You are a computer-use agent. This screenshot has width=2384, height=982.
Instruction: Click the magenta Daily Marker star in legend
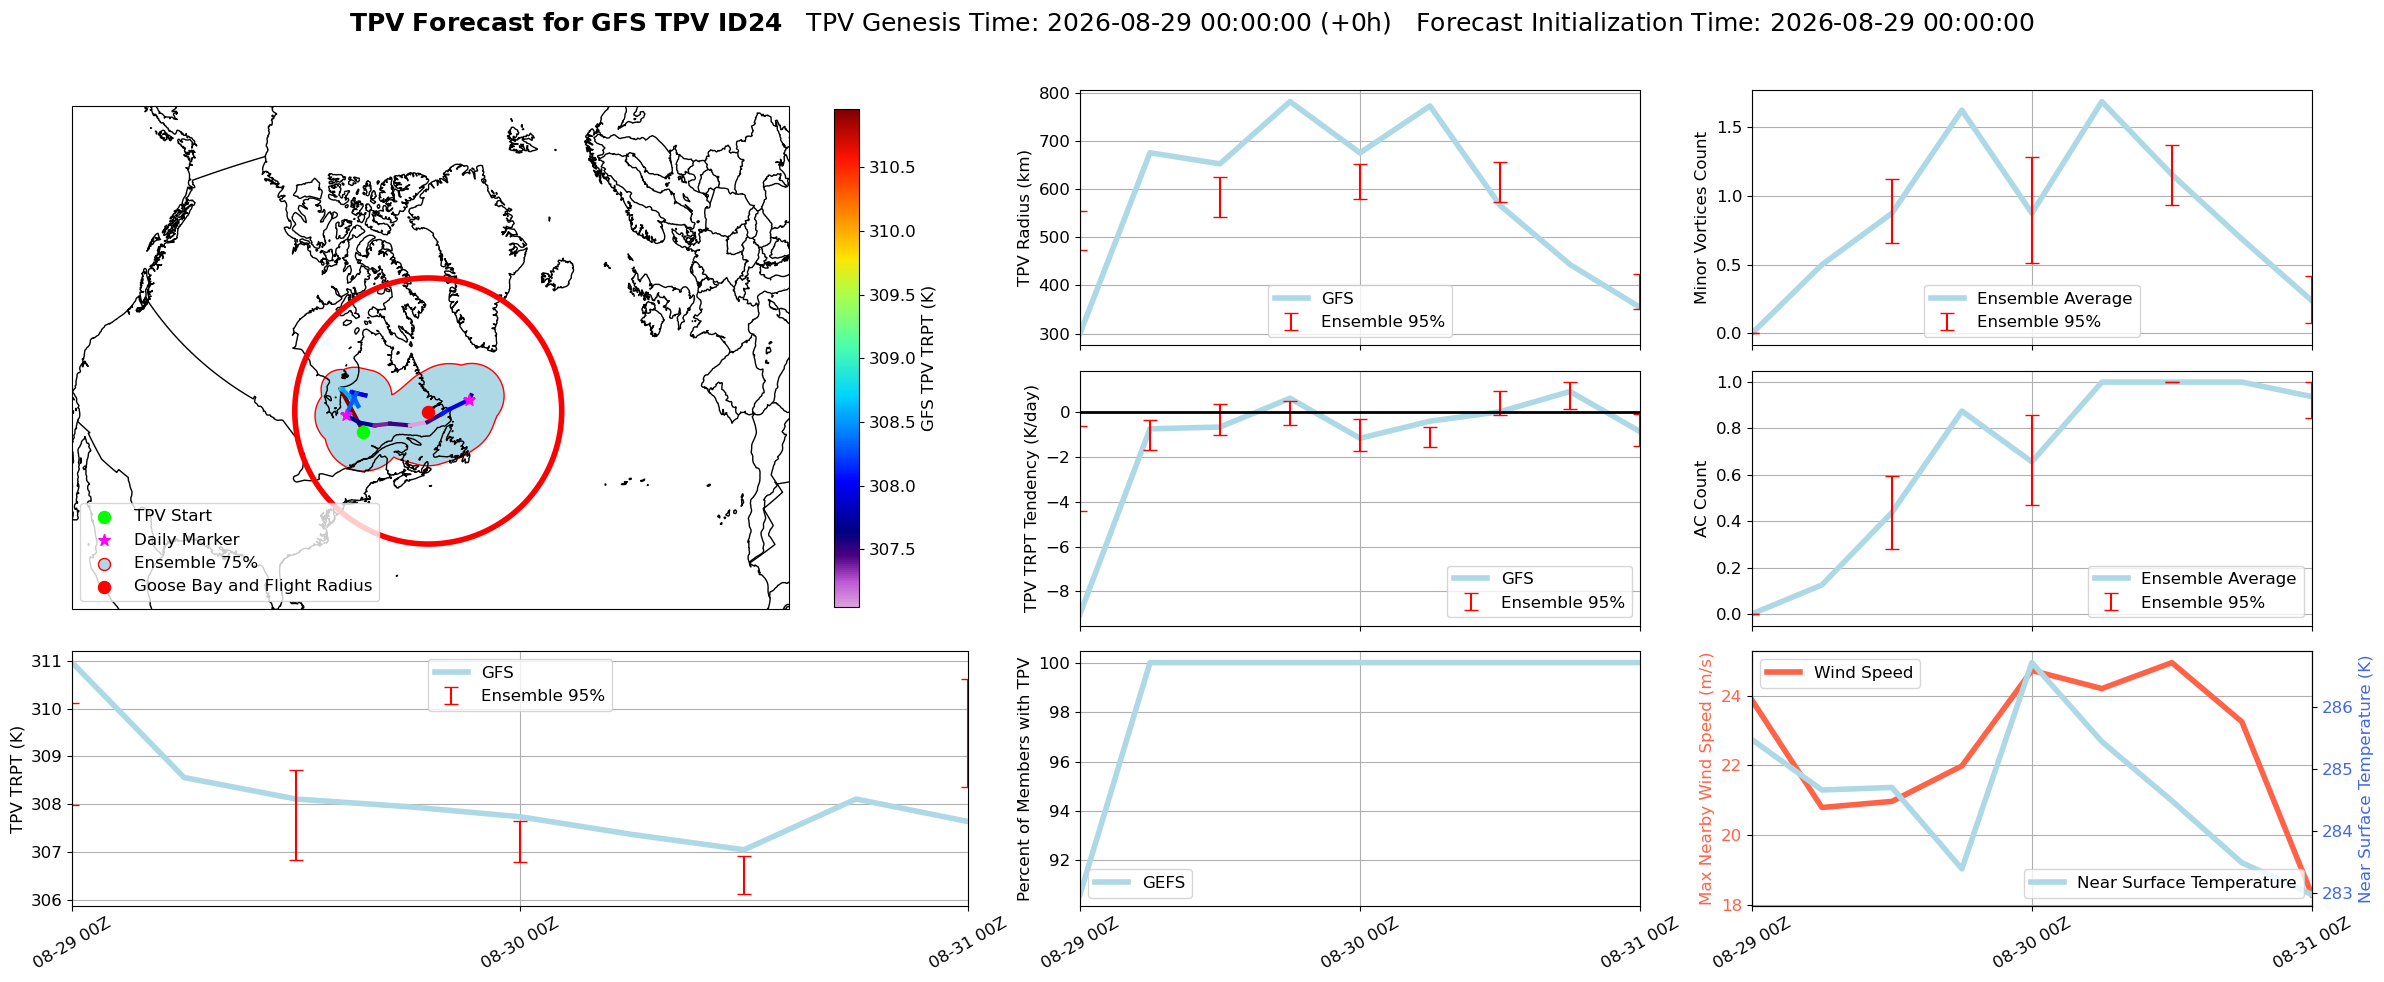pos(104,540)
